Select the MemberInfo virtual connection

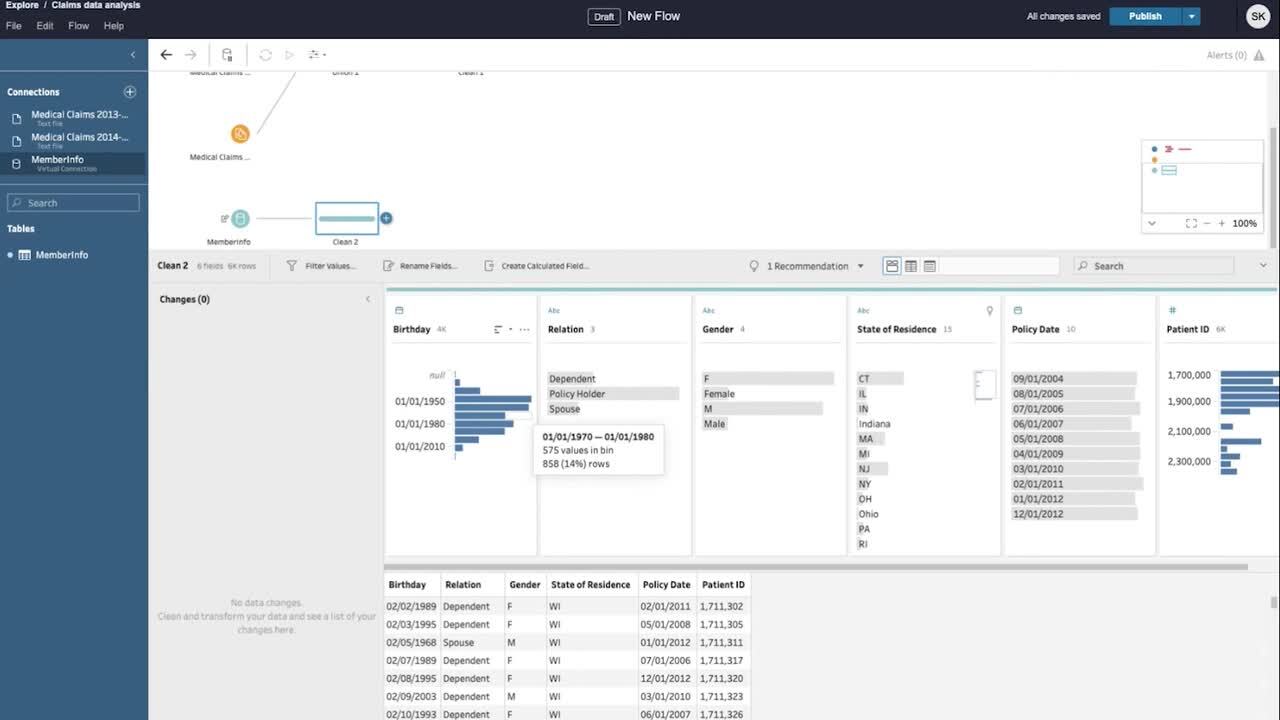[72, 163]
